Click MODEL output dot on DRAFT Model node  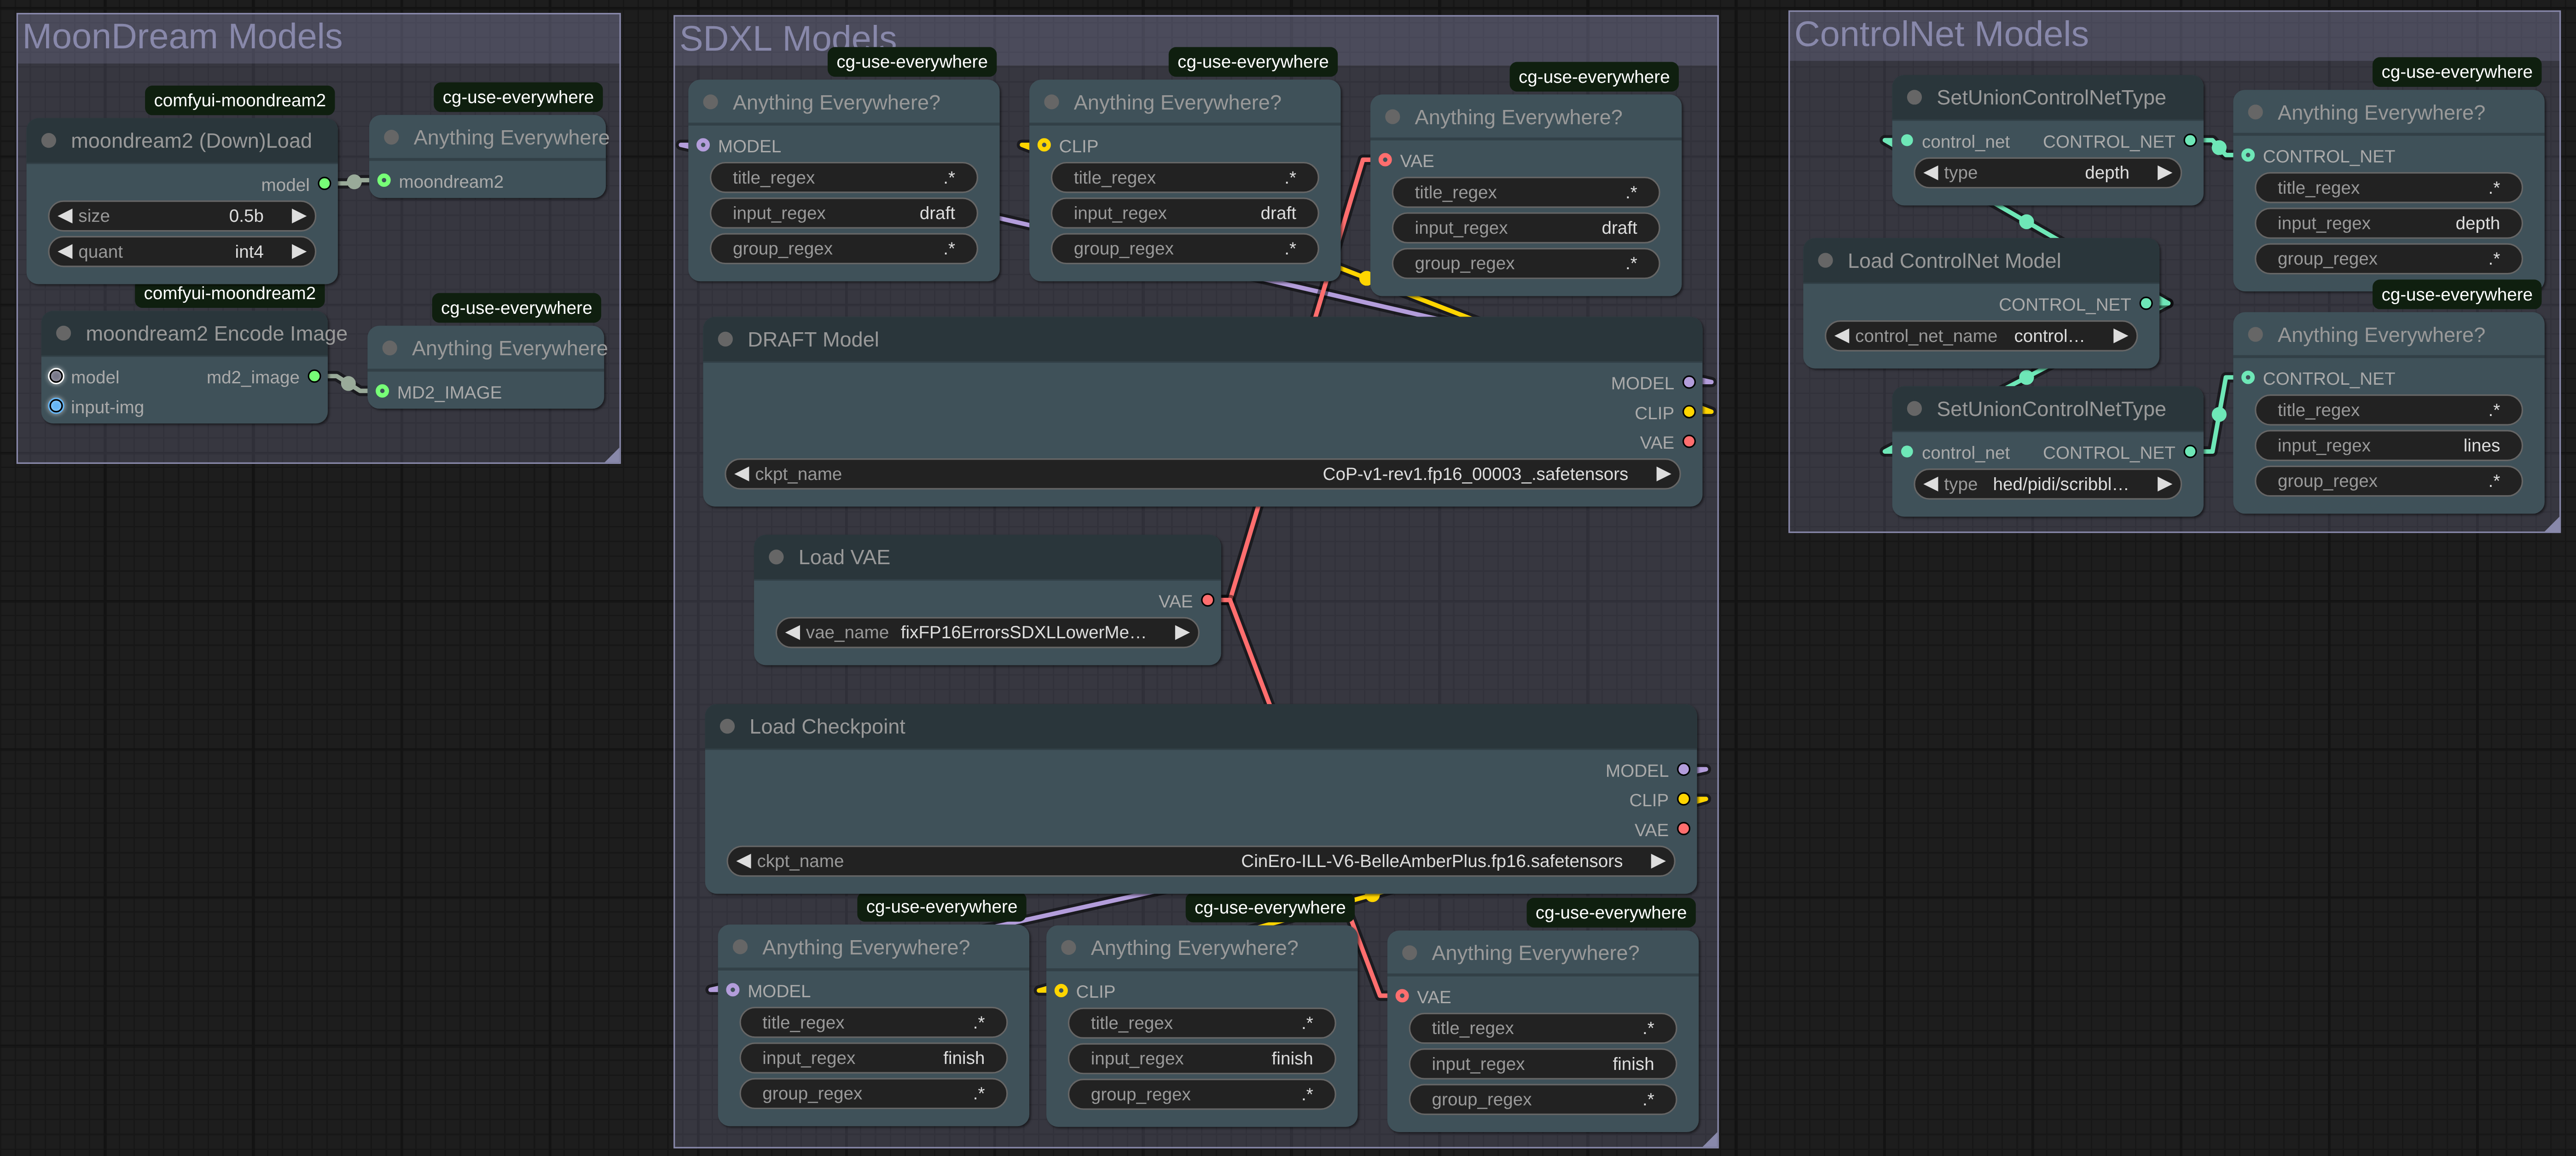pos(1689,382)
